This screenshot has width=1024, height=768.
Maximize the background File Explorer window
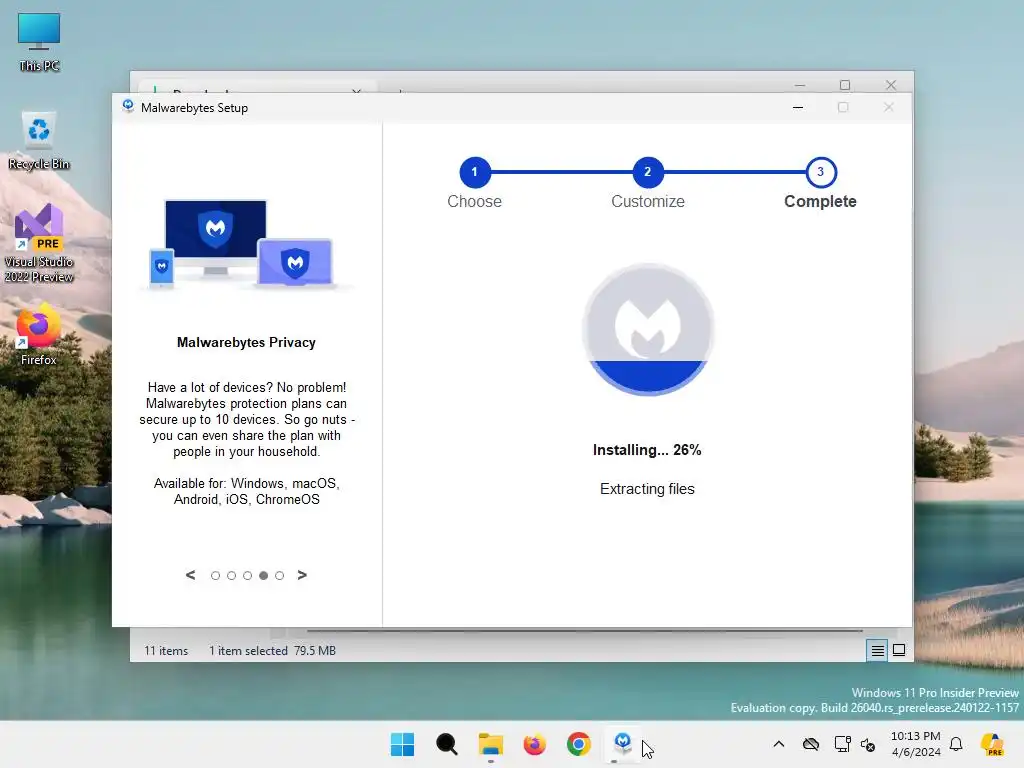pyautogui.click(x=844, y=85)
